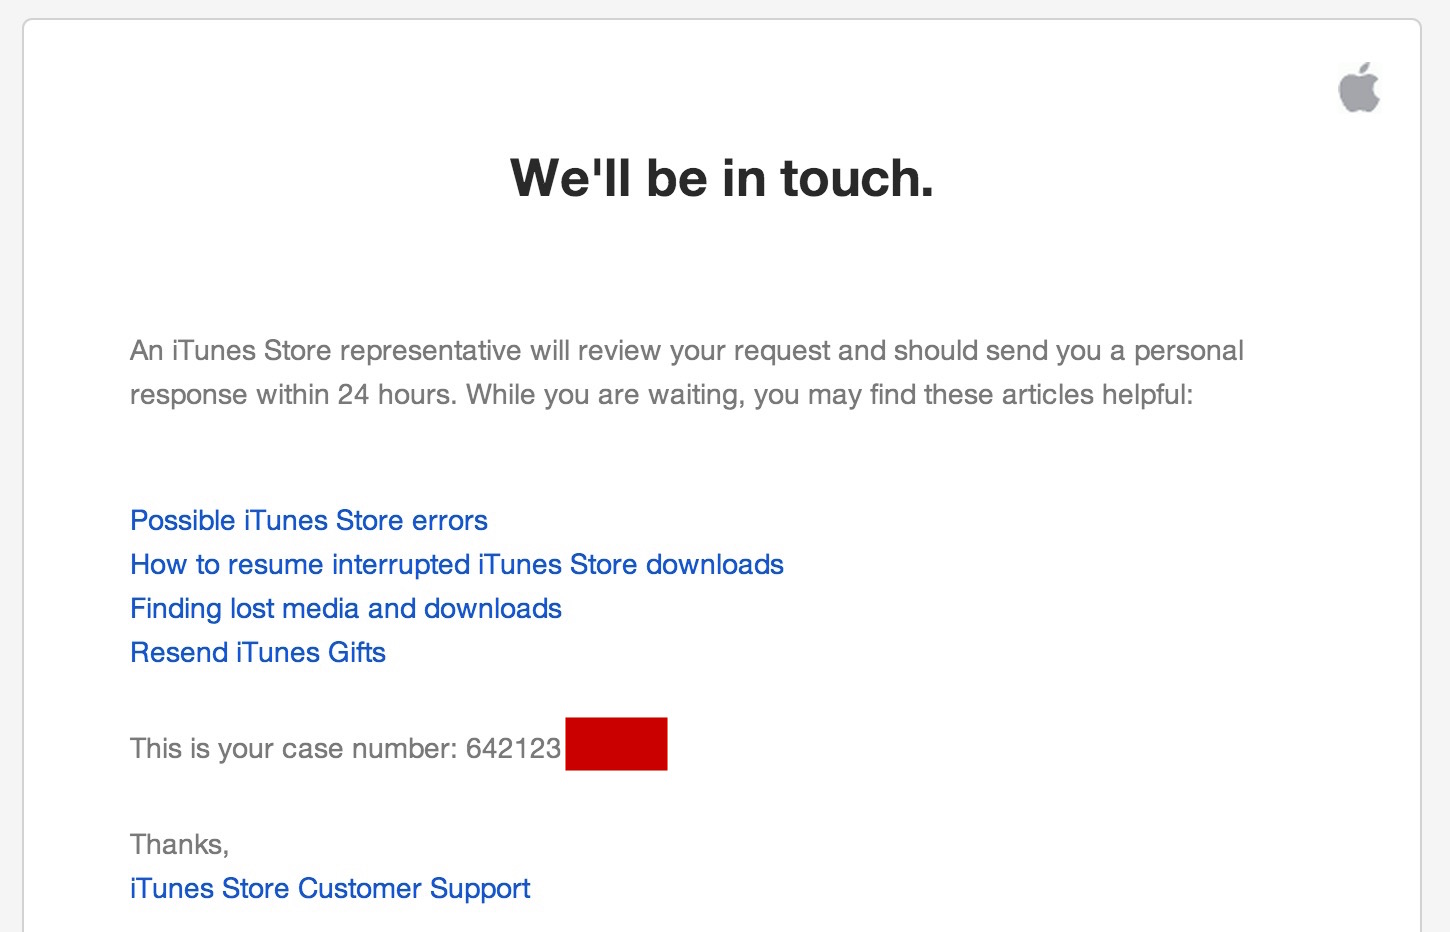Screen dimensions: 1450x932
Task: Open How to resume interrupted downloads link
Action: [456, 565]
